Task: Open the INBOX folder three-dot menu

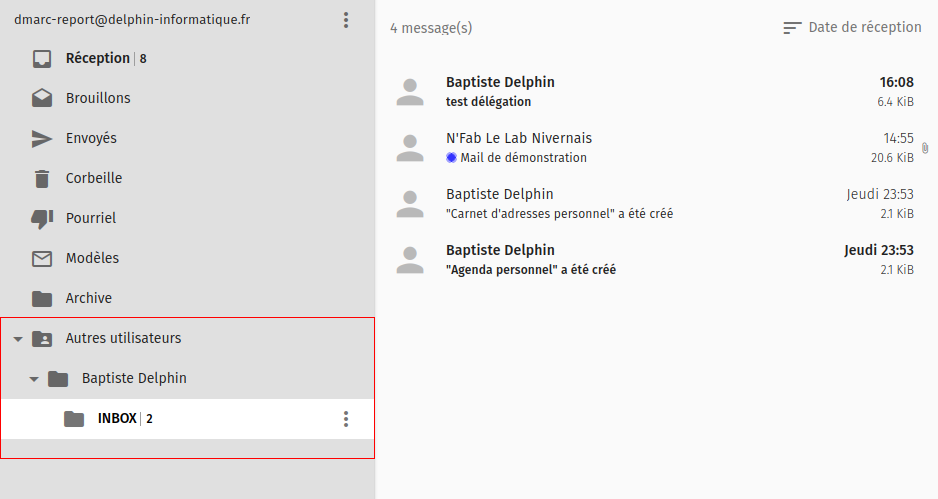Action: coord(346,419)
